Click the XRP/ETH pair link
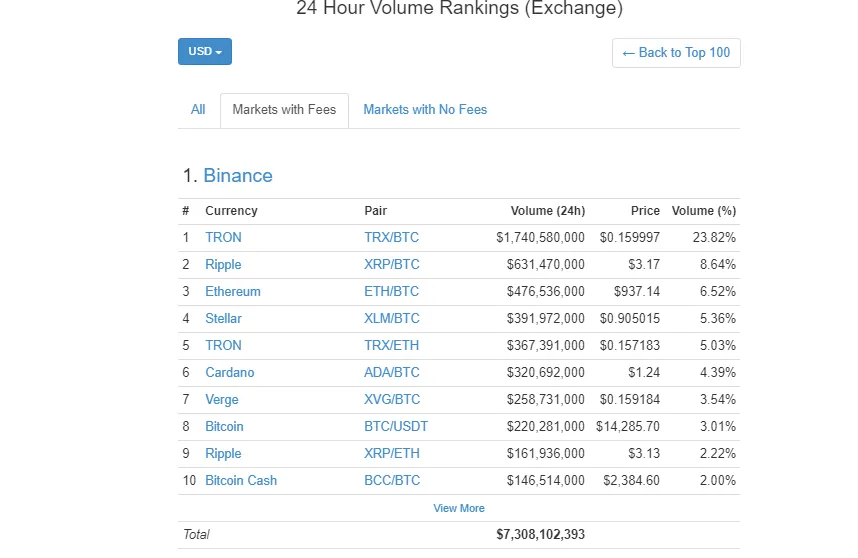The image size is (858, 558). point(391,454)
